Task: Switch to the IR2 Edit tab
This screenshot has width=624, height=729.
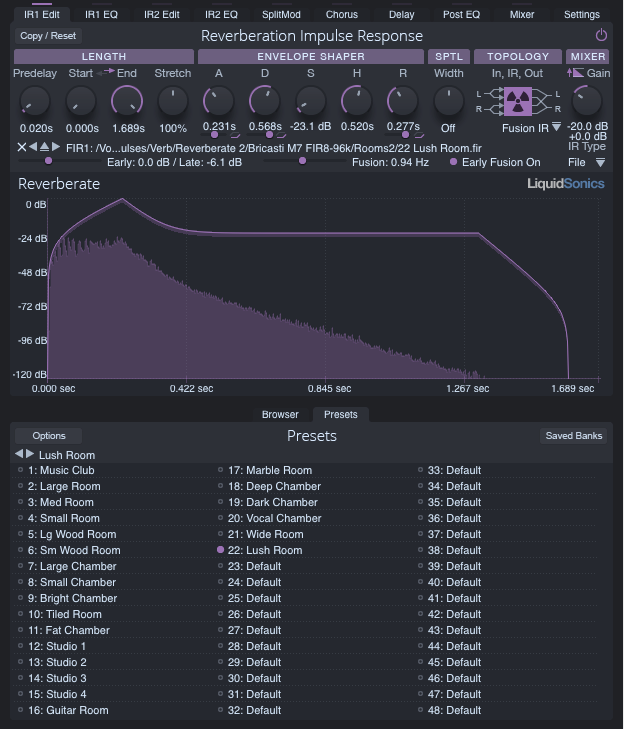Action: (x=161, y=14)
